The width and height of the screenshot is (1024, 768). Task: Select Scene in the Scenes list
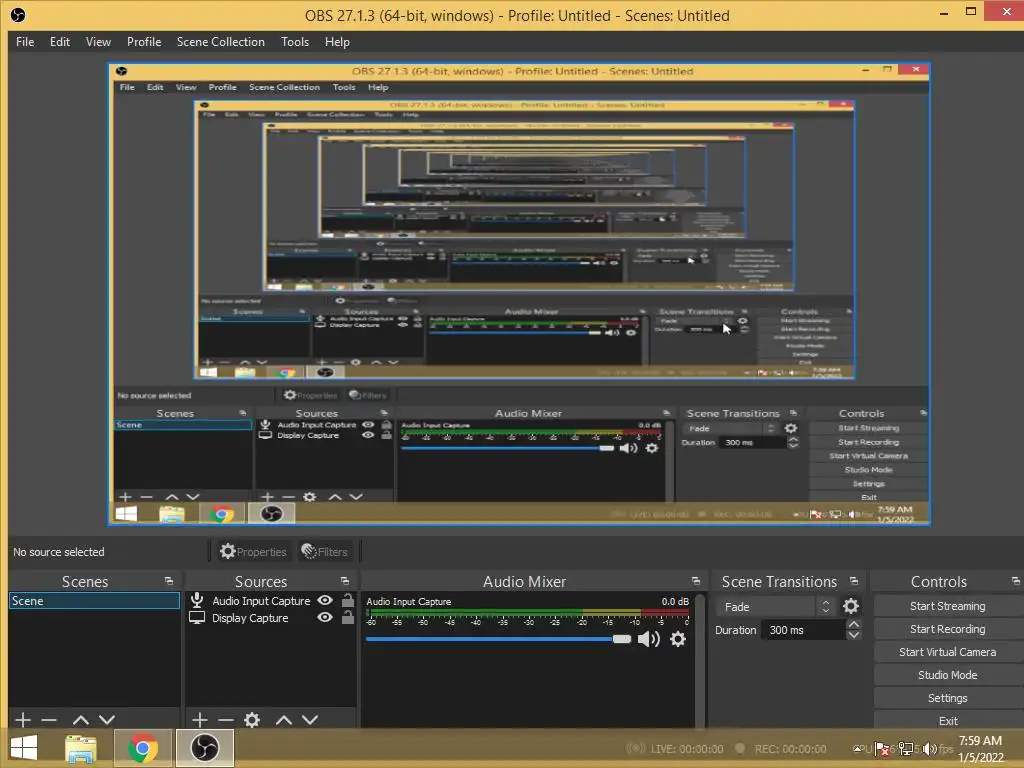(x=95, y=601)
